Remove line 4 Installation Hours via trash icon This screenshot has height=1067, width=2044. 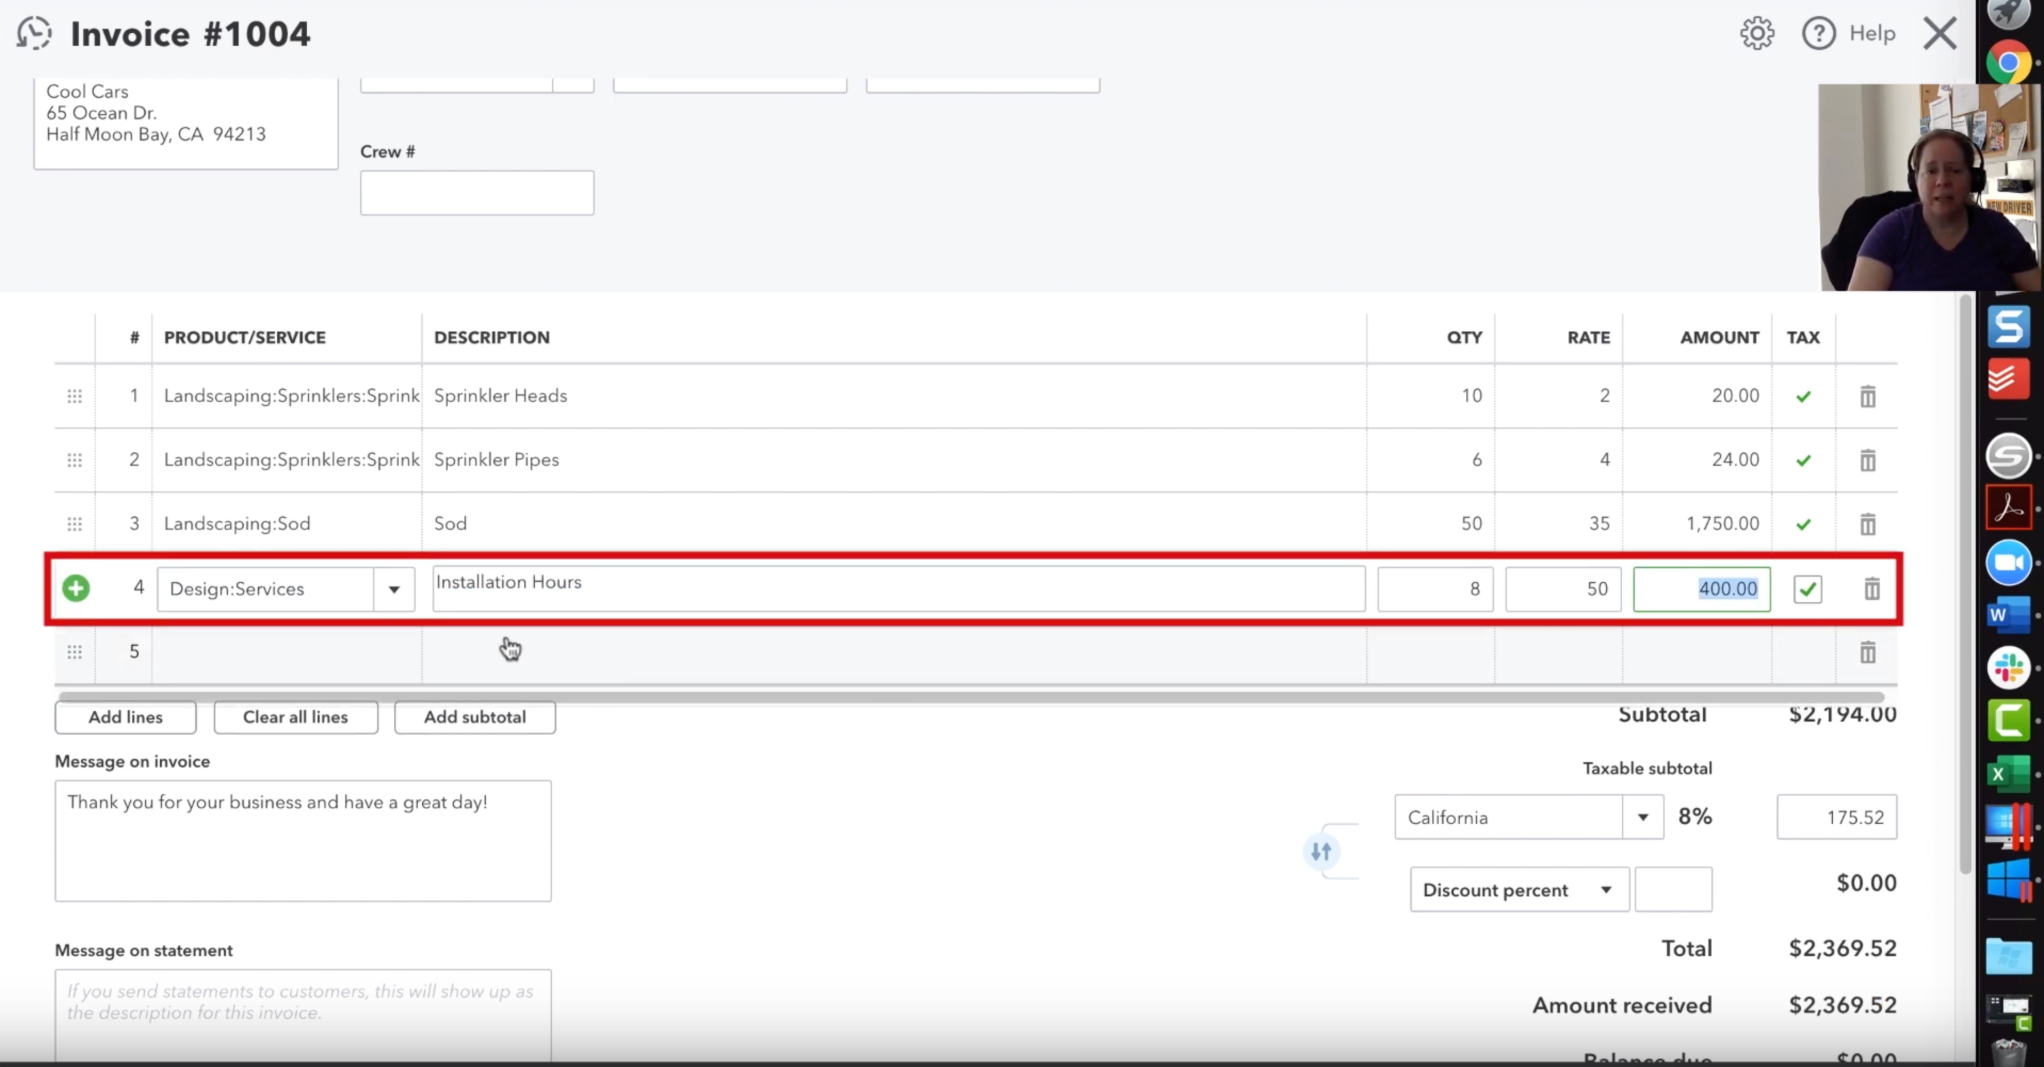[x=1871, y=589]
